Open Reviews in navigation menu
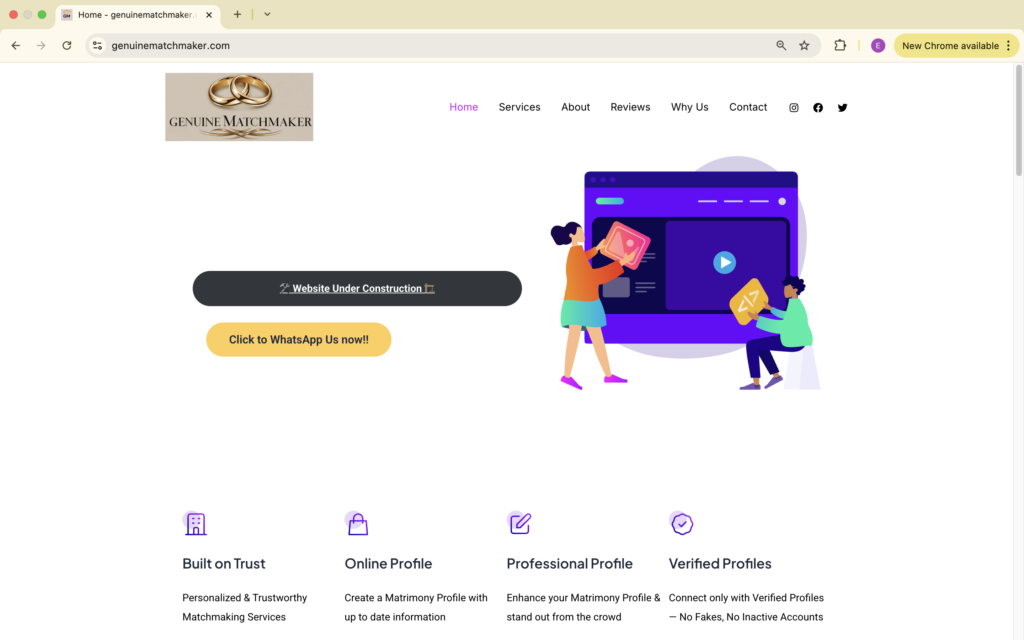The width and height of the screenshot is (1024, 640). pos(630,107)
